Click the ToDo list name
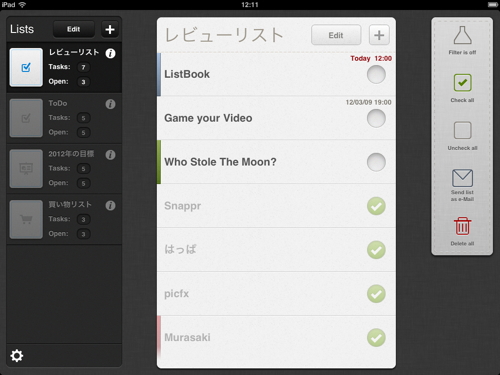 (x=58, y=103)
